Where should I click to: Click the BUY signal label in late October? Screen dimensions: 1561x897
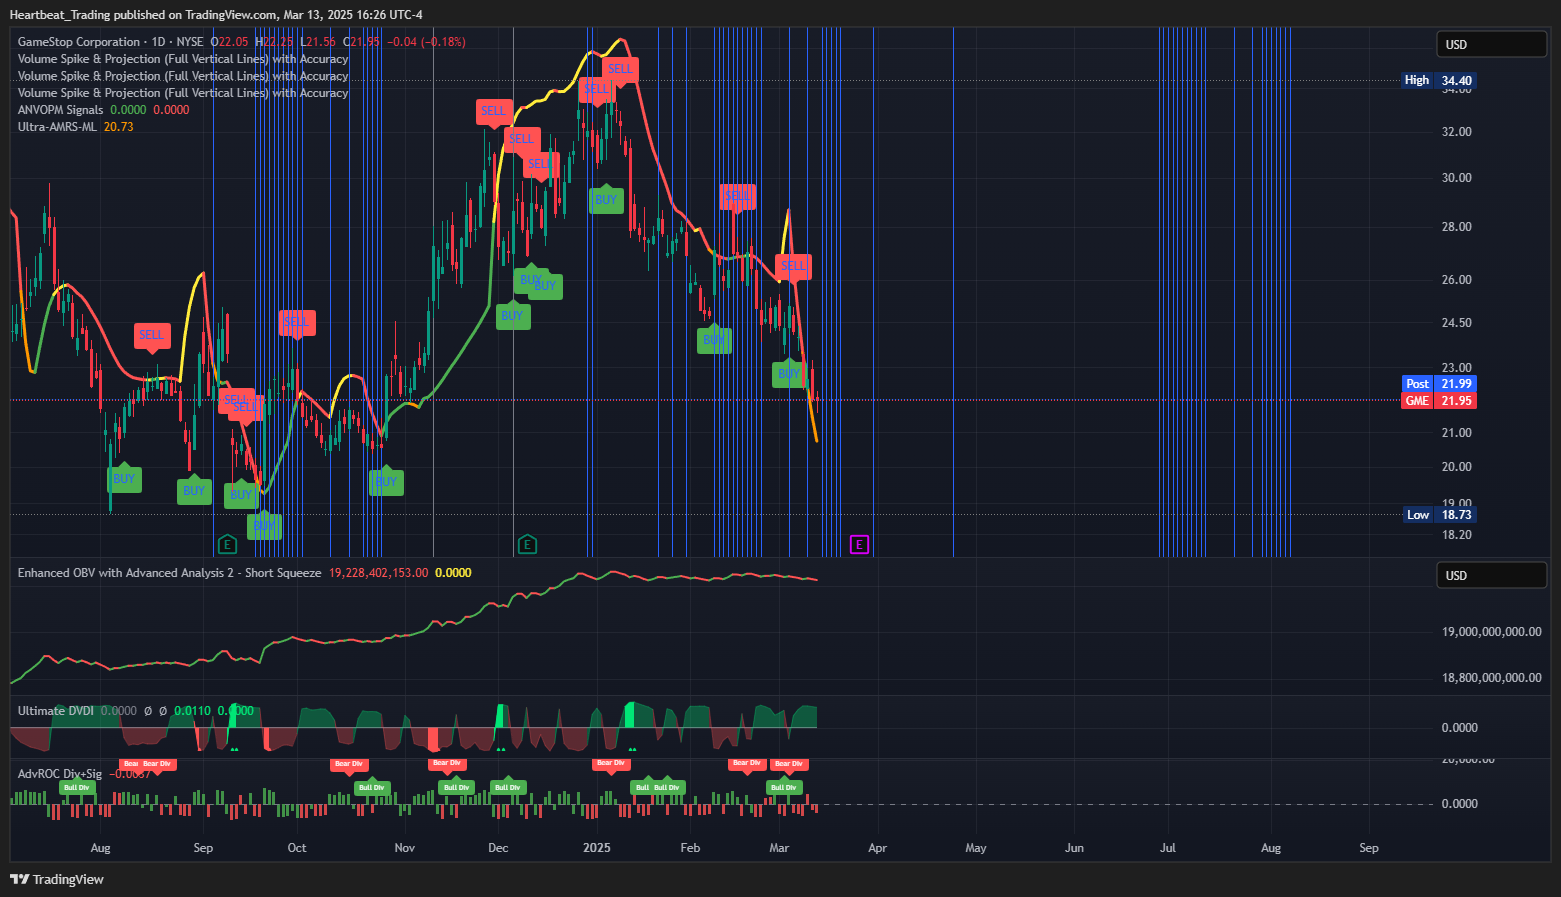(386, 481)
